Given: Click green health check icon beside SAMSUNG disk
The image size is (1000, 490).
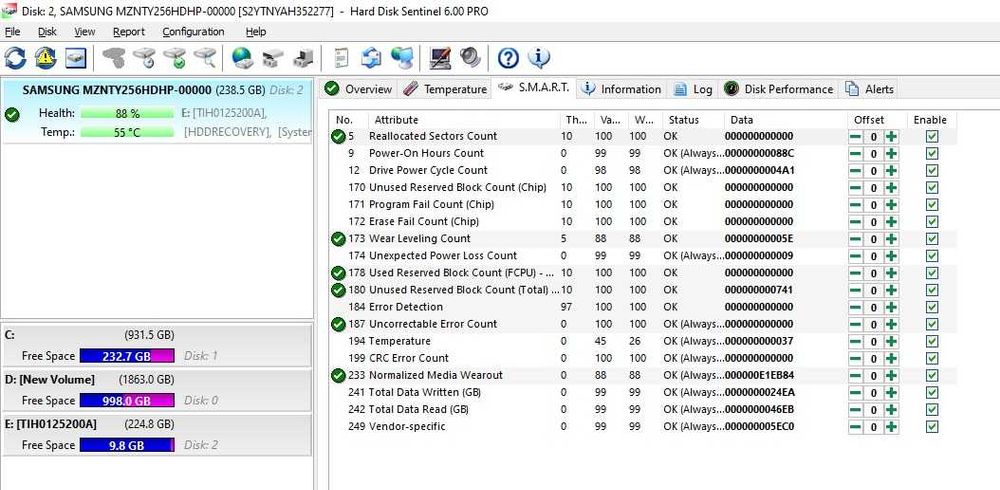Looking at the screenshot, I should [12, 115].
